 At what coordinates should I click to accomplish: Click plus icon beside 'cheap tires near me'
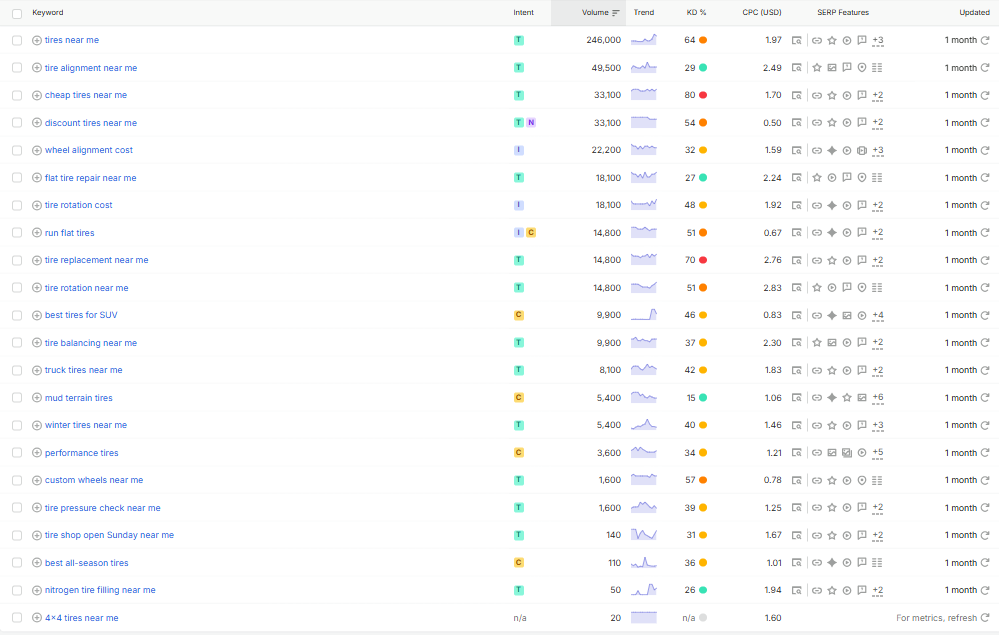[x=37, y=95]
